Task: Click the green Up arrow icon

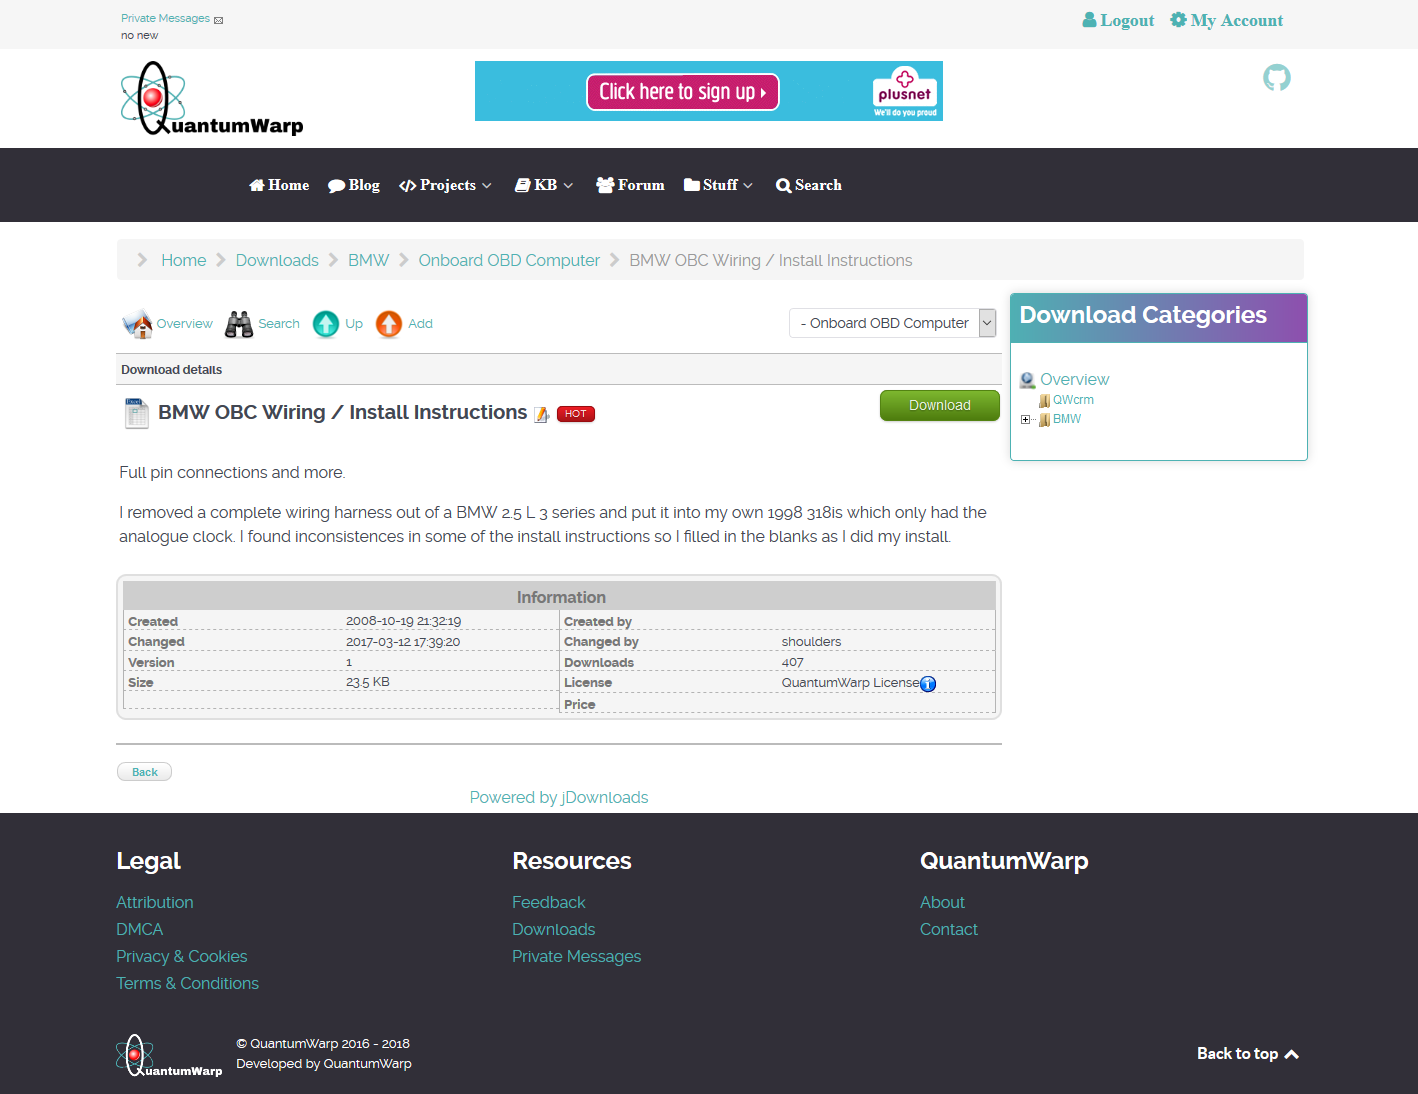Action: [326, 324]
